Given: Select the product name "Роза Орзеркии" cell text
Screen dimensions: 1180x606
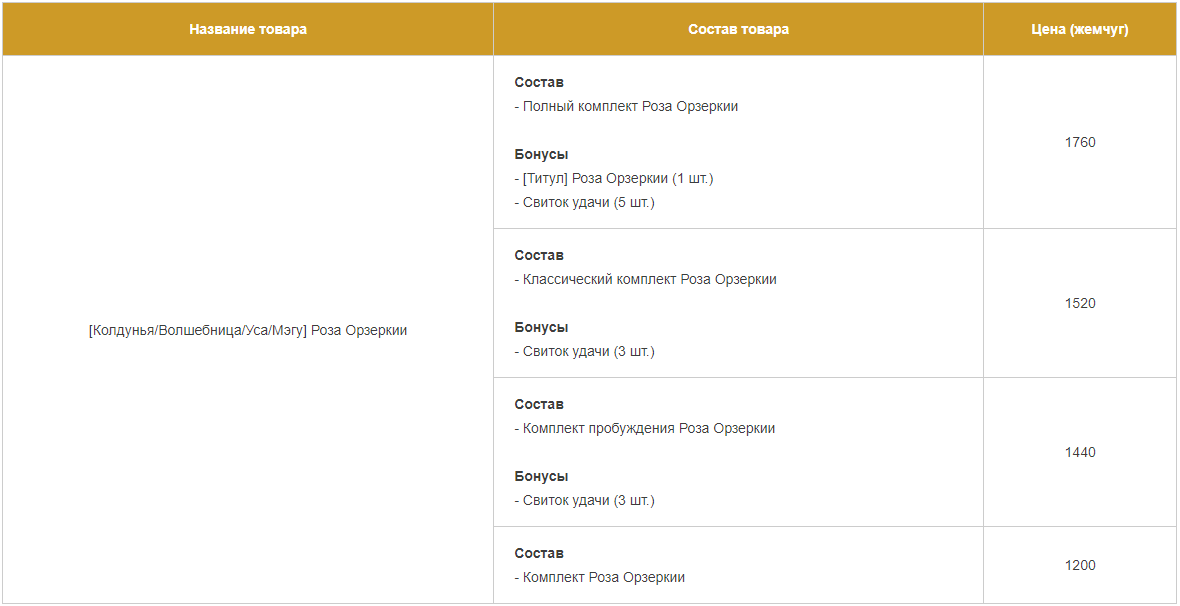Looking at the screenshot, I should coord(248,330).
